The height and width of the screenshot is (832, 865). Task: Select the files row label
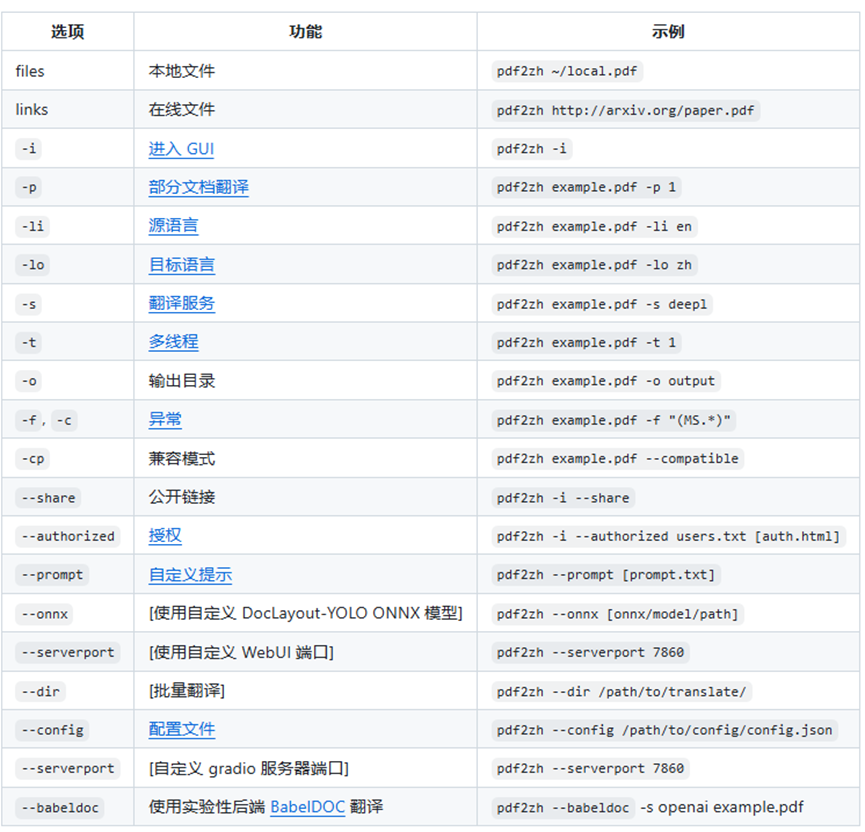click(x=29, y=71)
